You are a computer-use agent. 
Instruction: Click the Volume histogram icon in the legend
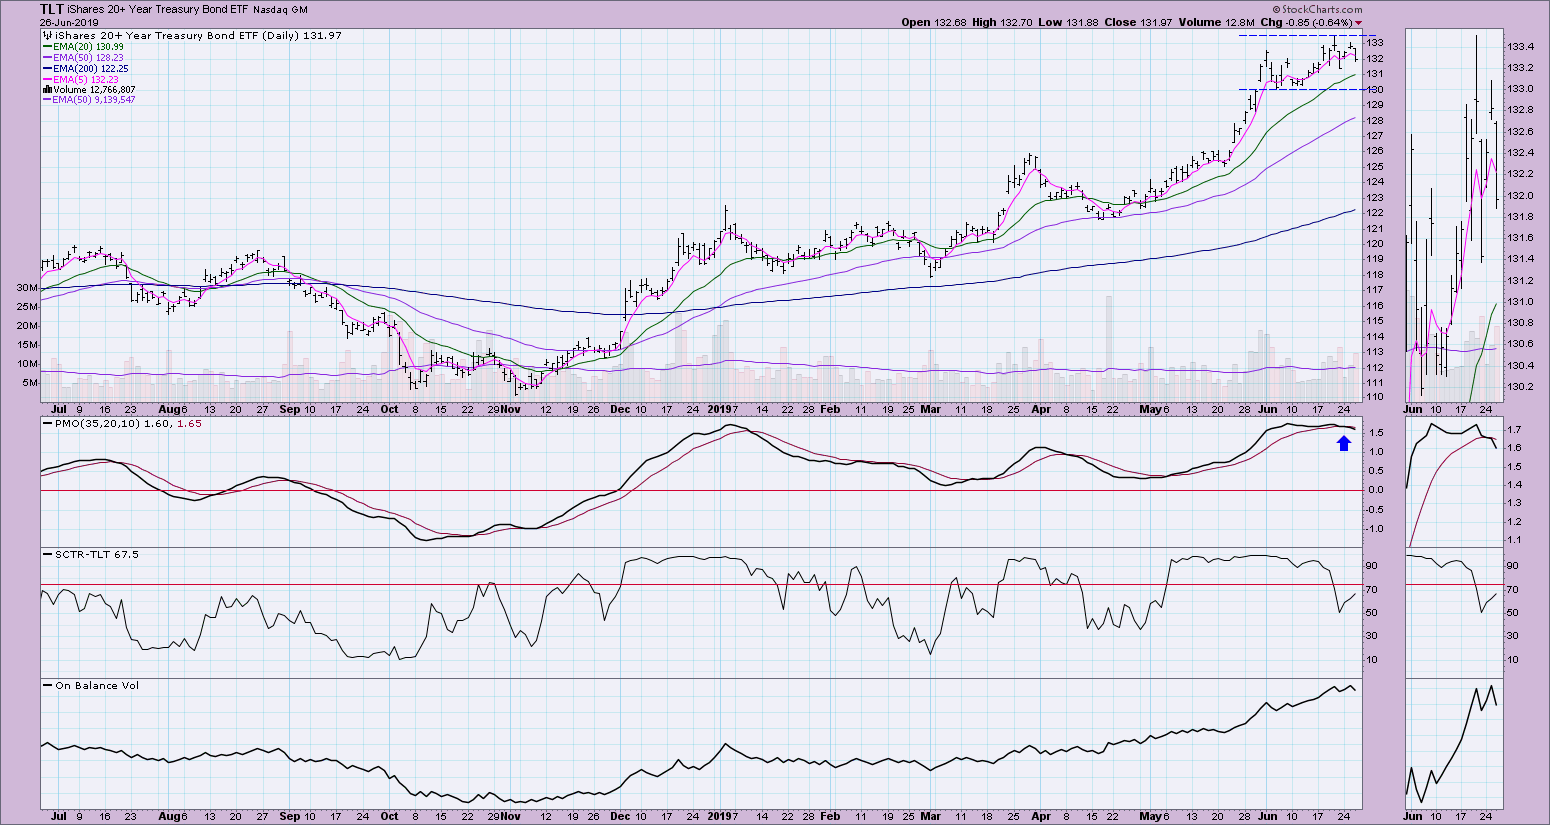(x=45, y=90)
